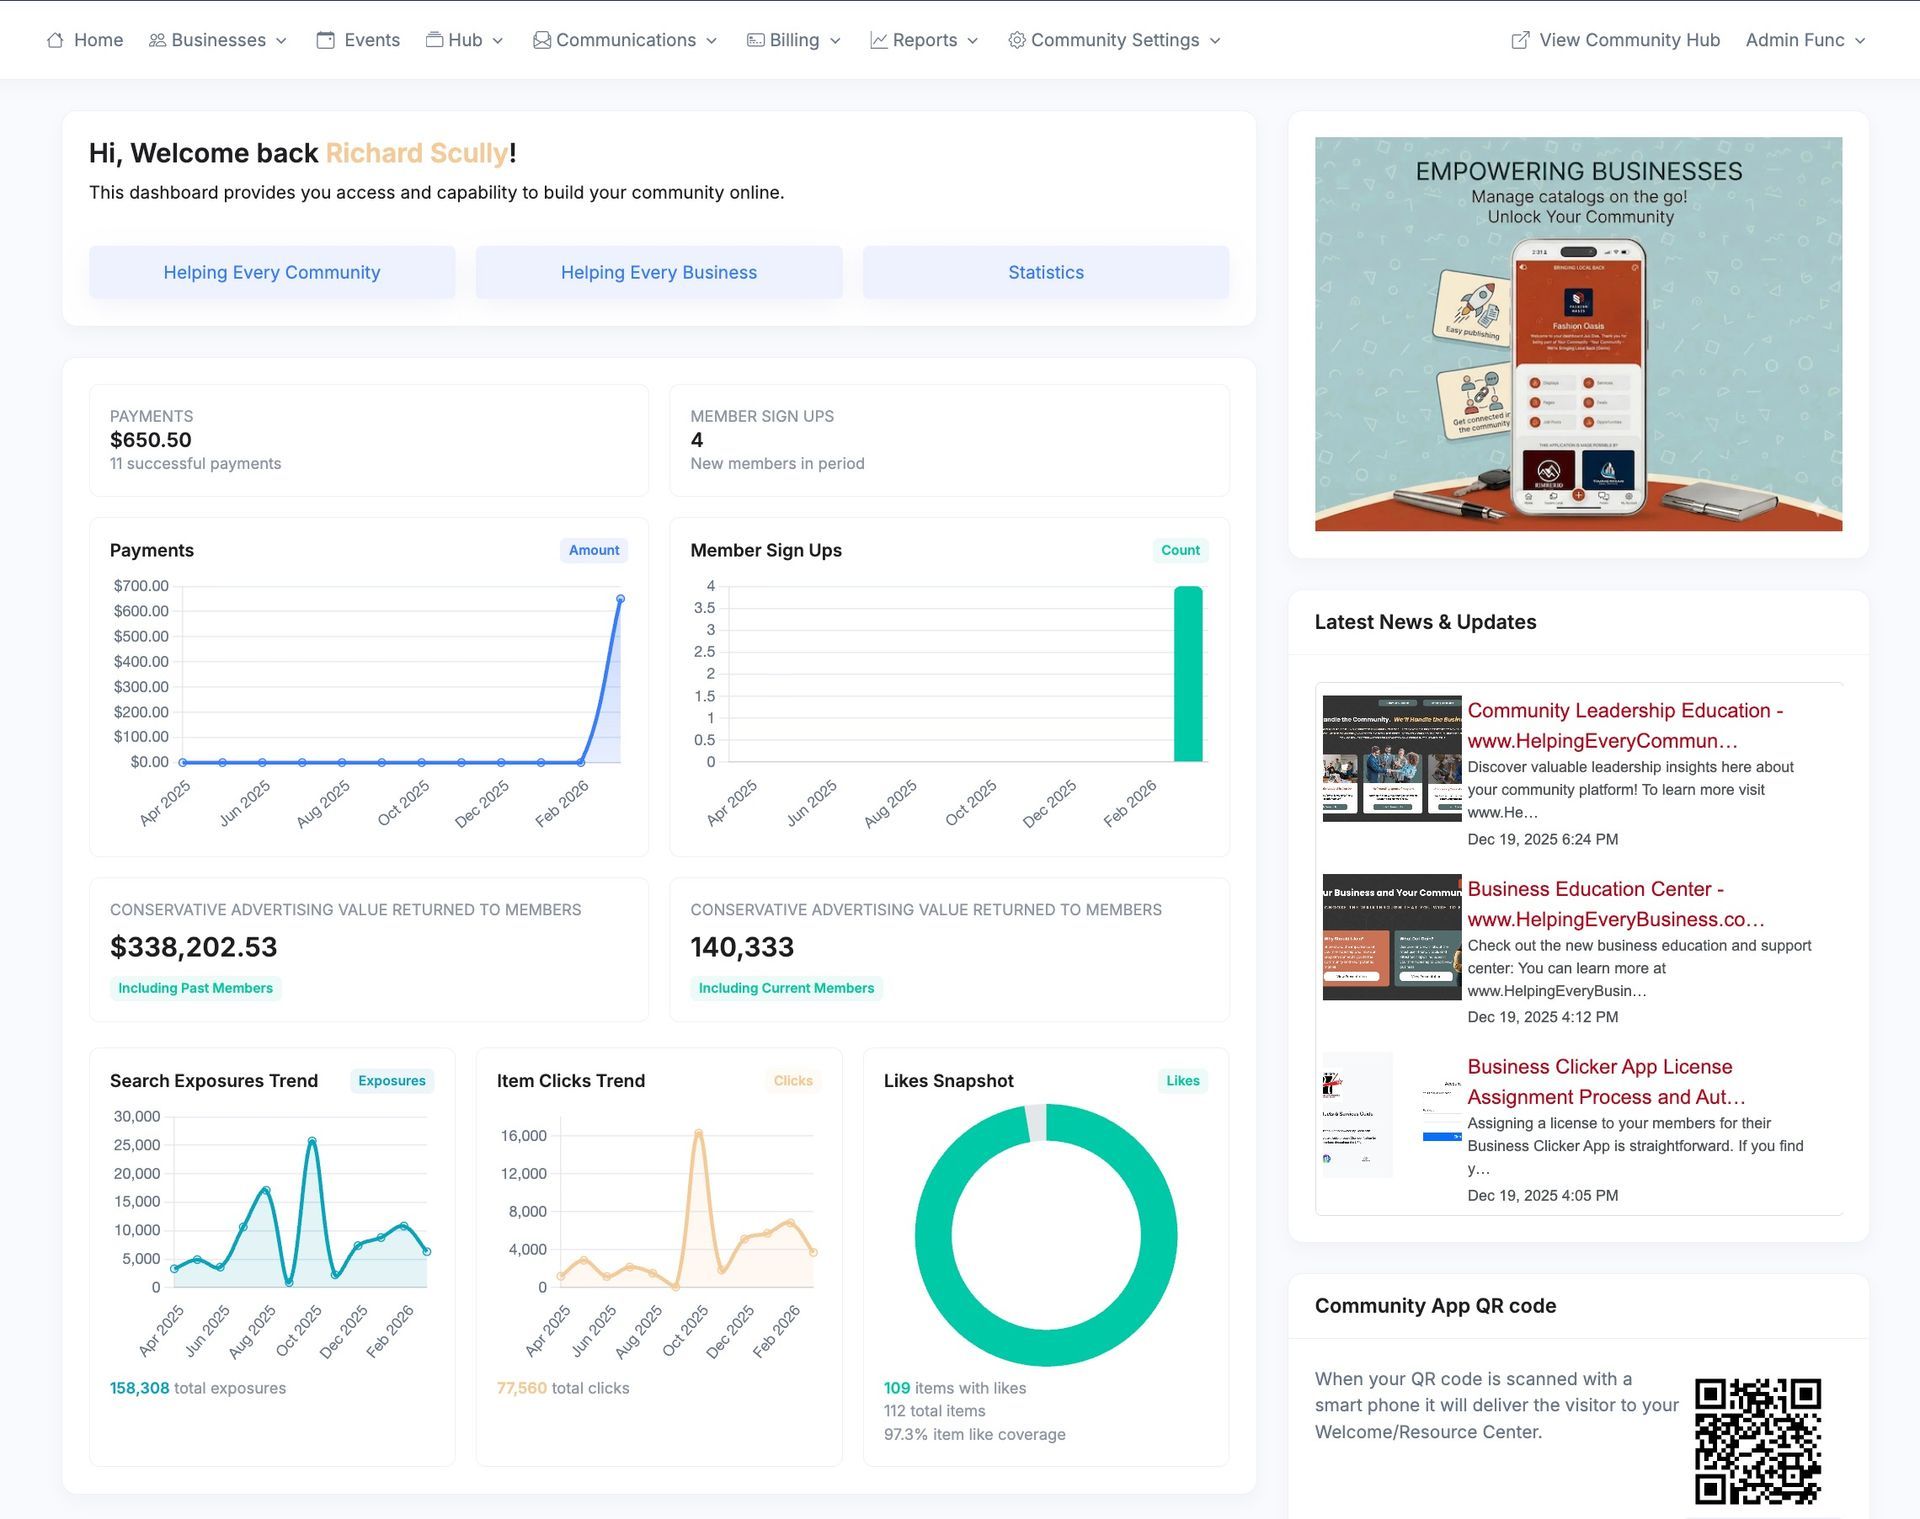Open the Communications mail icon
Viewport: 1920px width, 1519px height.
point(541,40)
